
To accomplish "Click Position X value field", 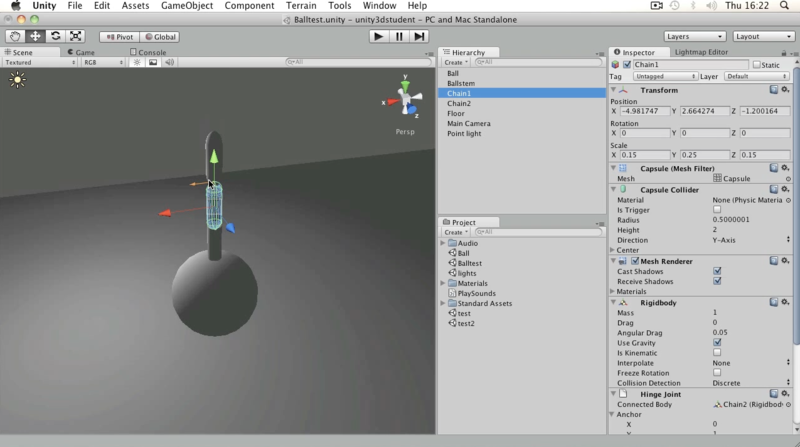I will [x=644, y=111].
